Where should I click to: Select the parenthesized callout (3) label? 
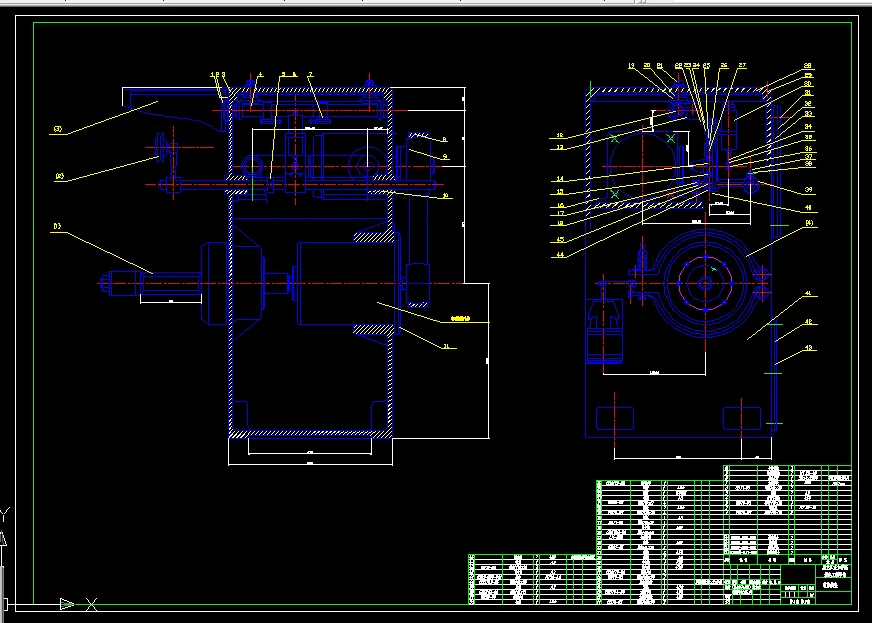tap(57, 129)
